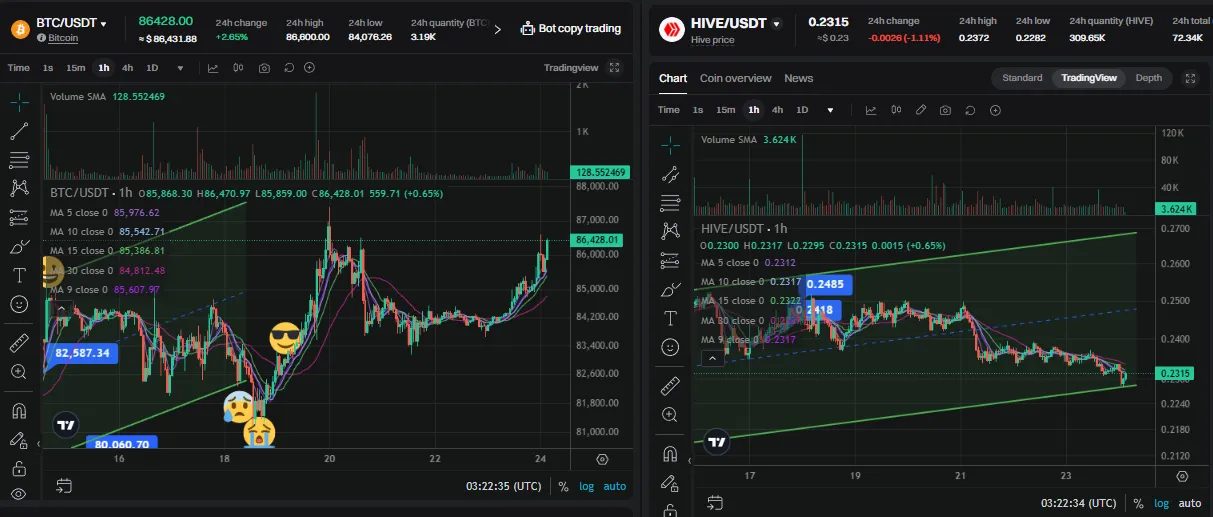Select TradingView mode in HIVE panel
The width and height of the screenshot is (1213, 517).
(x=1089, y=78)
